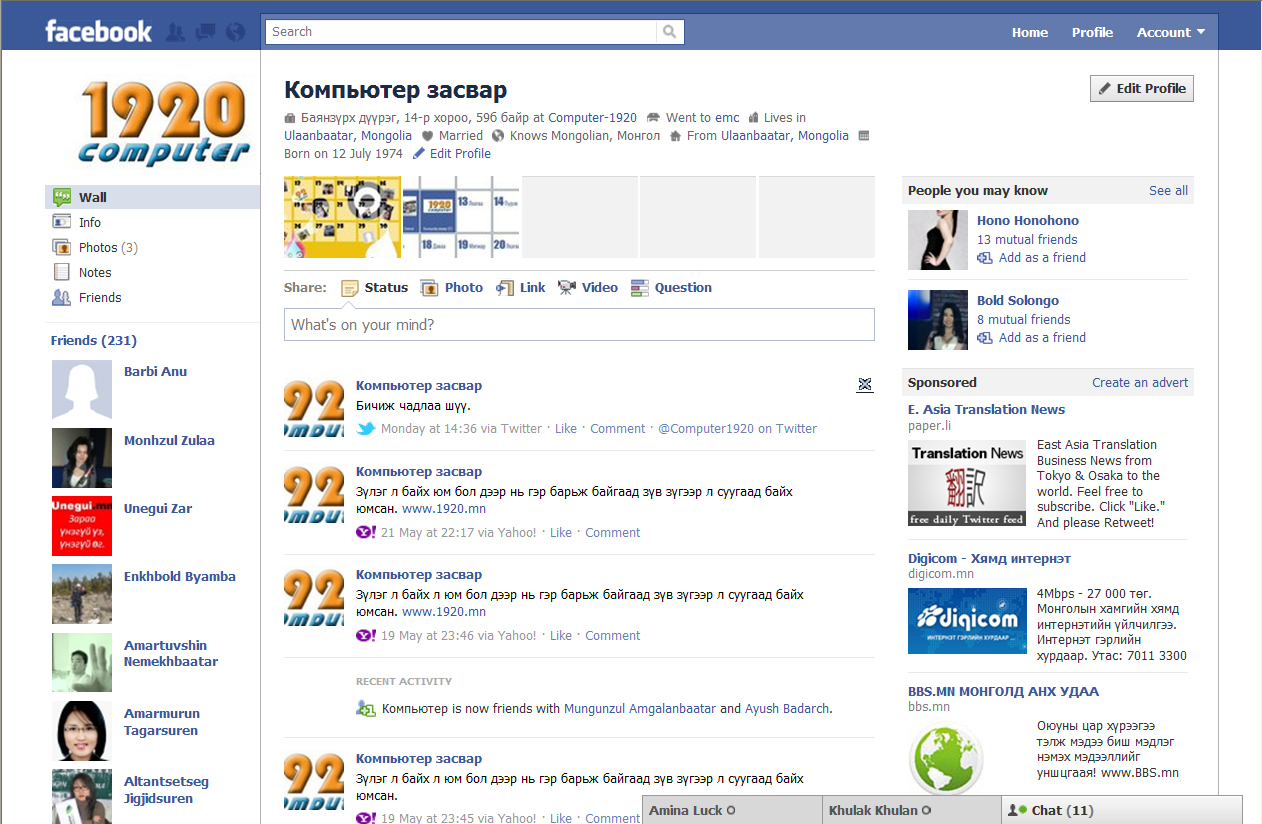Open friend requests icon in top bar
This screenshot has height=824, width=1262.
tap(175, 32)
